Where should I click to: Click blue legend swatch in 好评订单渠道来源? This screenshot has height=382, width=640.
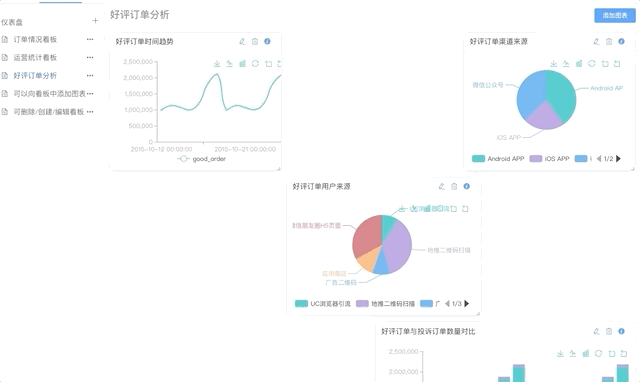(581, 159)
